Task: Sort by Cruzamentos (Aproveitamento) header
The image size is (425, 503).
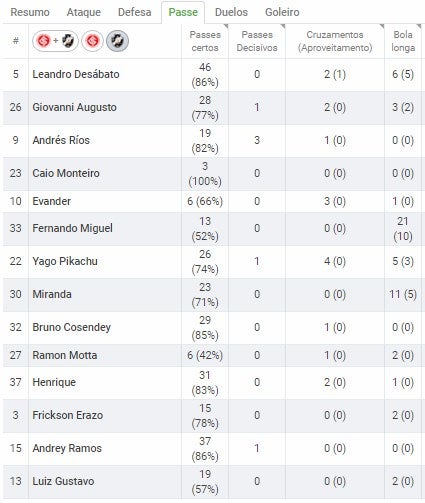Action: (335, 41)
